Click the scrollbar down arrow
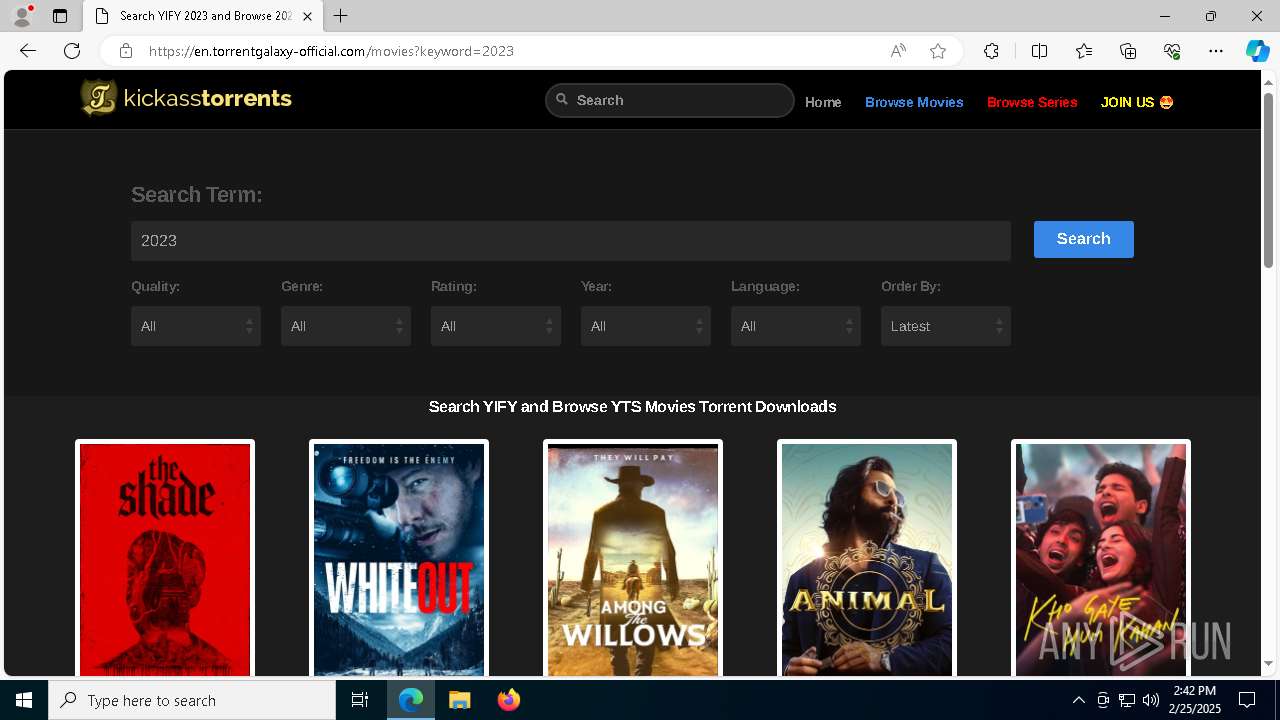Viewport: 1280px width, 720px height. (x=1269, y=664)
